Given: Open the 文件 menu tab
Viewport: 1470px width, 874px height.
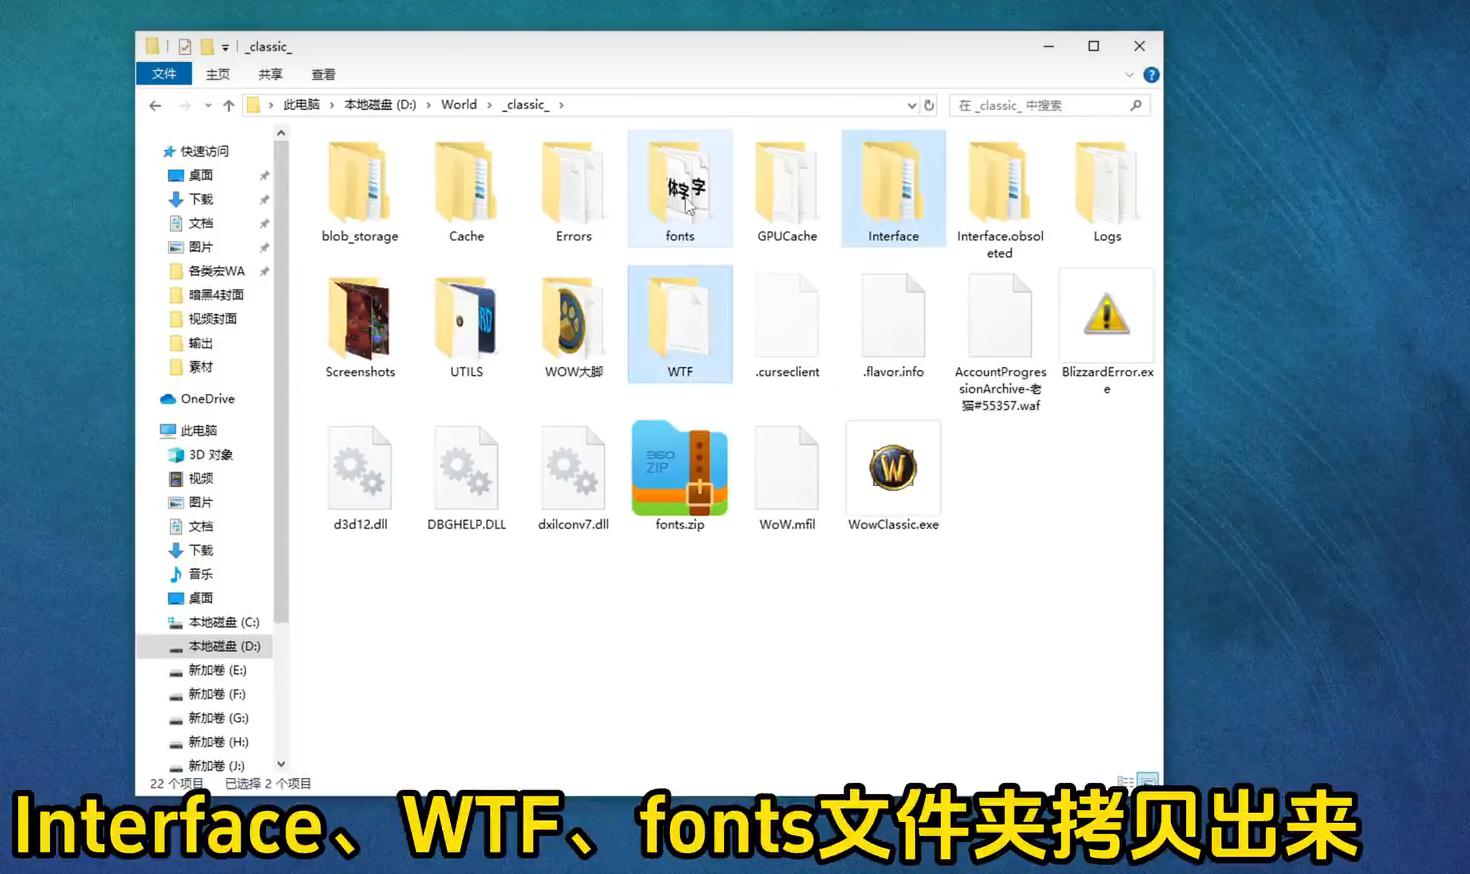Looking at the screenshot, I should 164,74.
